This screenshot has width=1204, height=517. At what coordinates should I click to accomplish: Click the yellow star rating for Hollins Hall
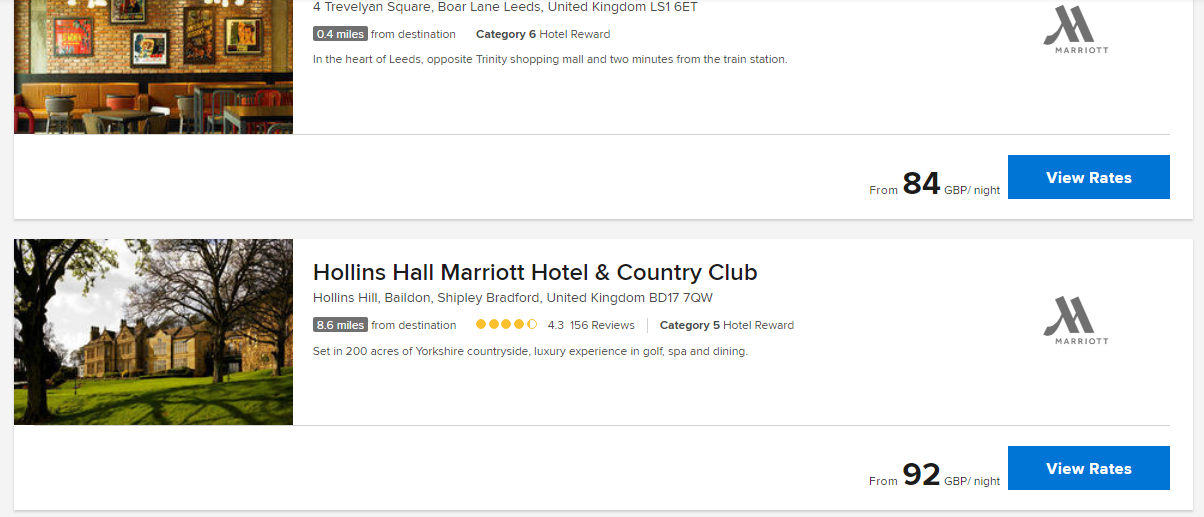(x=506, y=325)
